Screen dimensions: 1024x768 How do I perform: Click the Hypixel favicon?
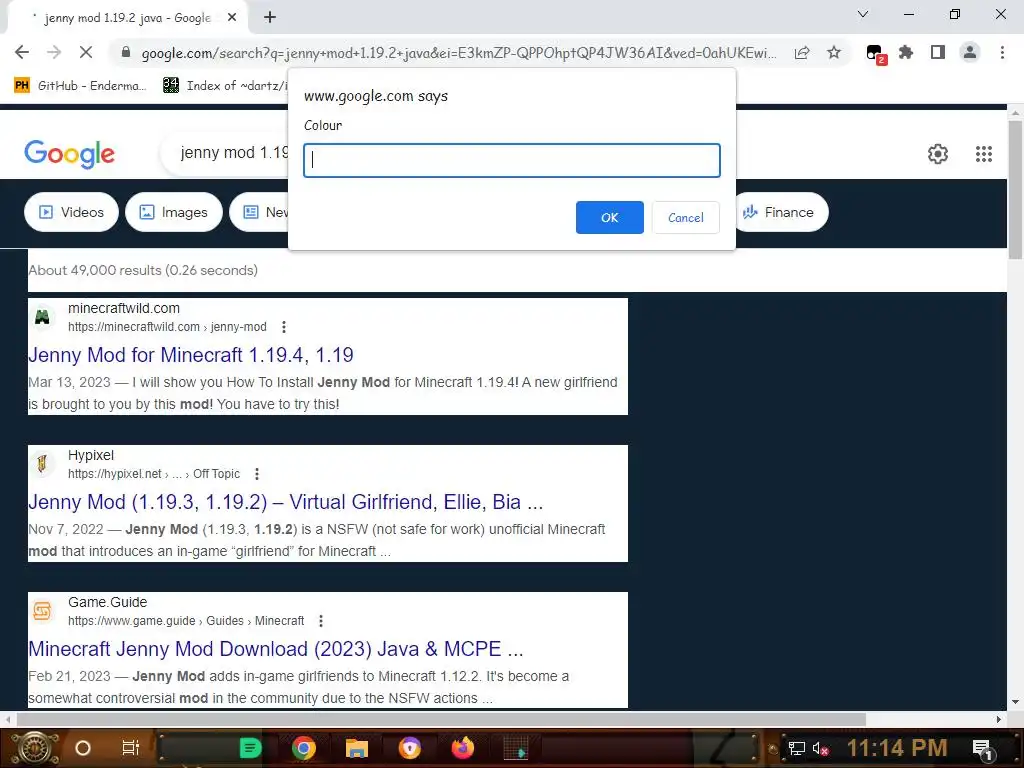pos(42,464)
